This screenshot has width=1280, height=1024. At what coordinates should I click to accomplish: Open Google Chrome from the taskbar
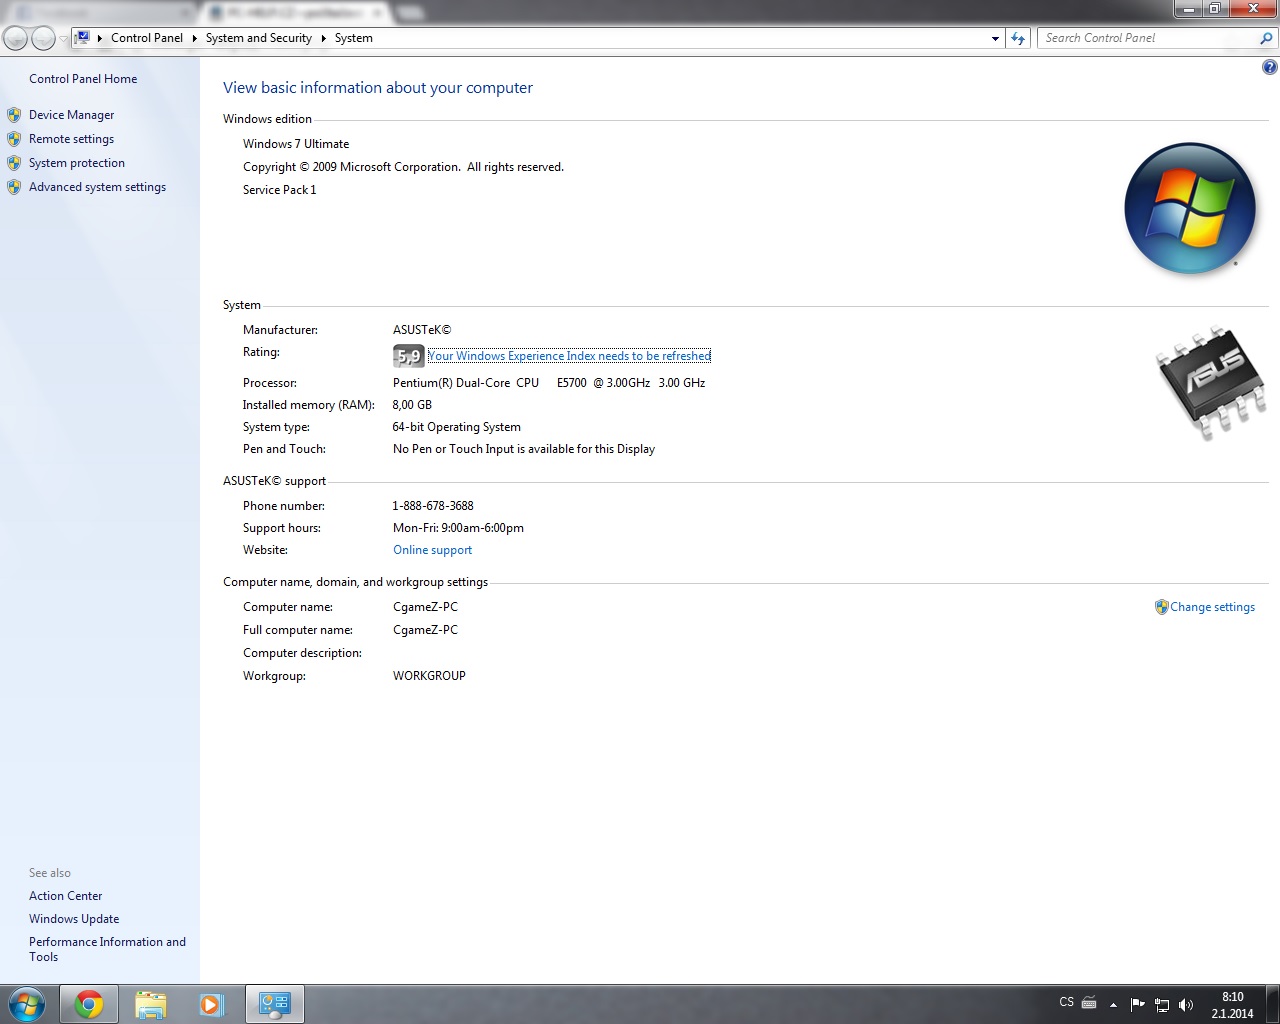point(89,1004)
